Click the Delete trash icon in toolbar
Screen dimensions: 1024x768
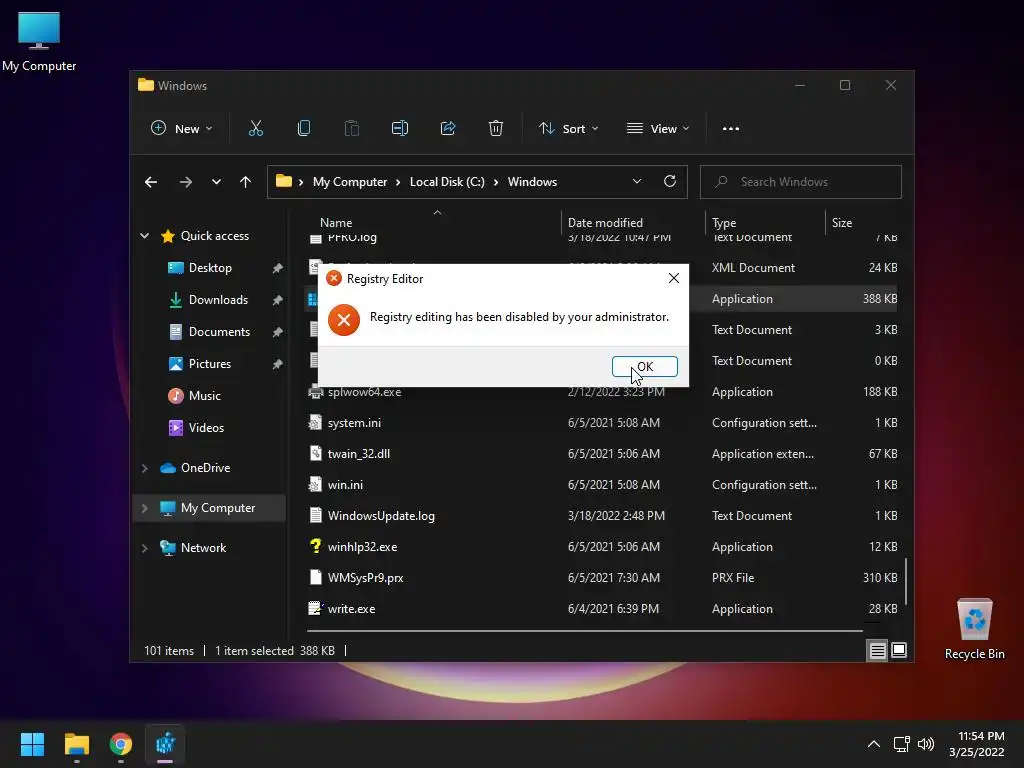pos(496,128)
